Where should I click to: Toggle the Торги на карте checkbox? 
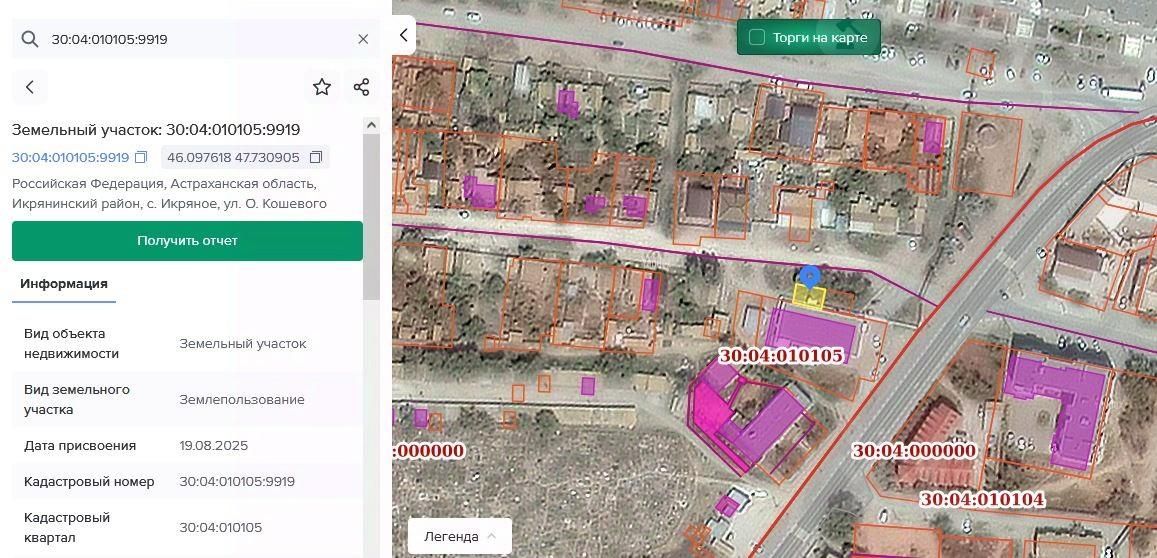756,38
